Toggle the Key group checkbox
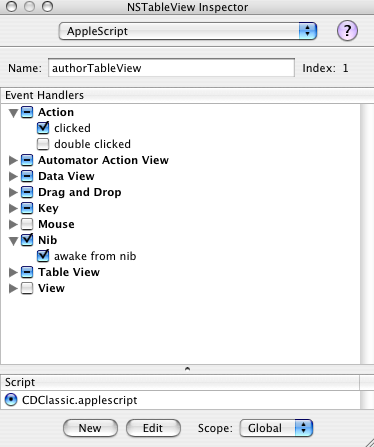Screen dimensions: 374x447 coord(27,208)
